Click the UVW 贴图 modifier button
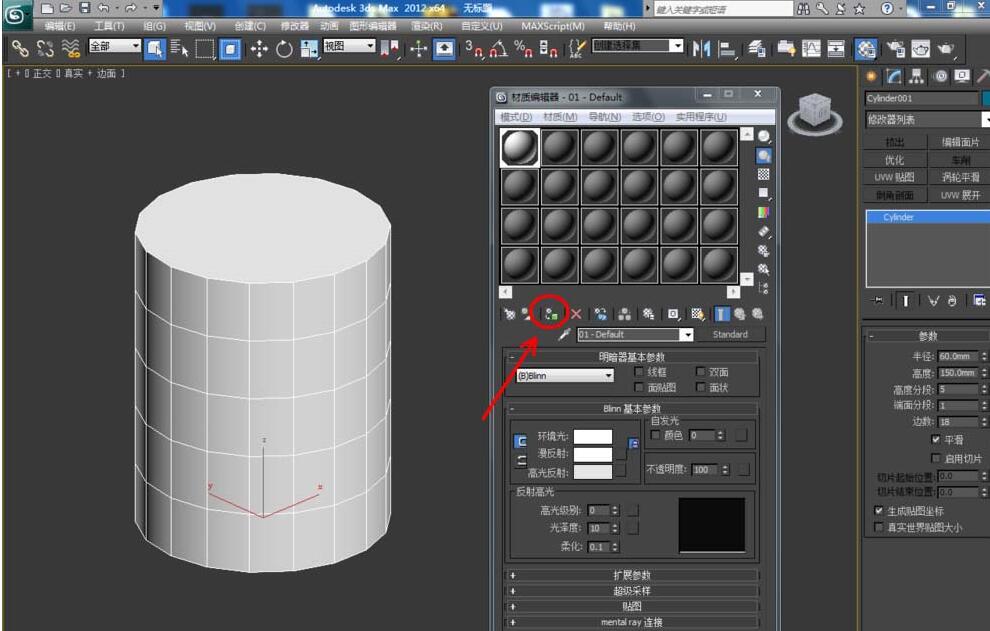 tap(894, 177)
